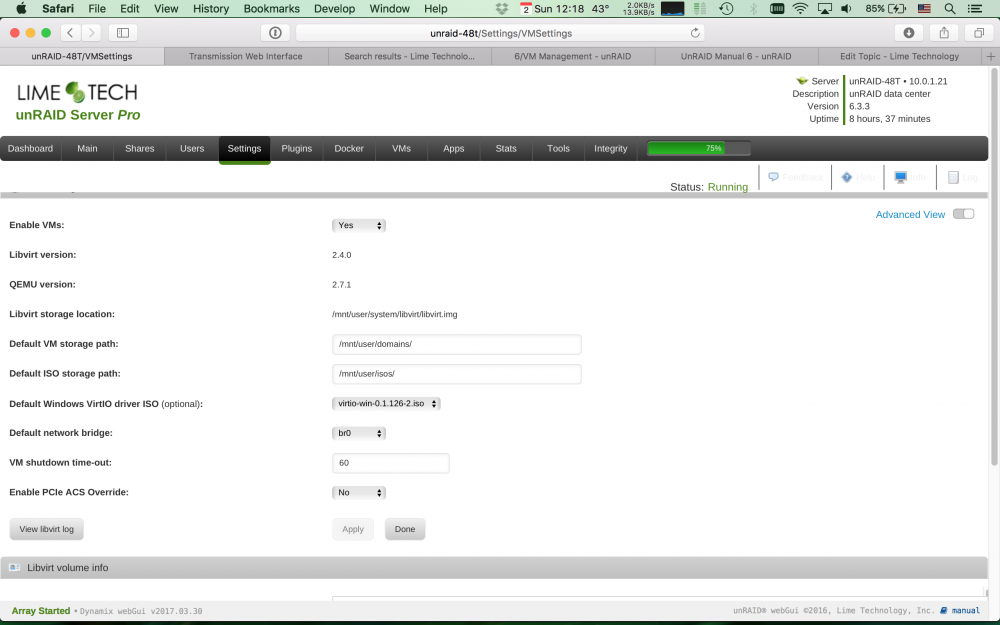Click the View libvirt log button
The image size is (1000, 625).
[47, 529]
